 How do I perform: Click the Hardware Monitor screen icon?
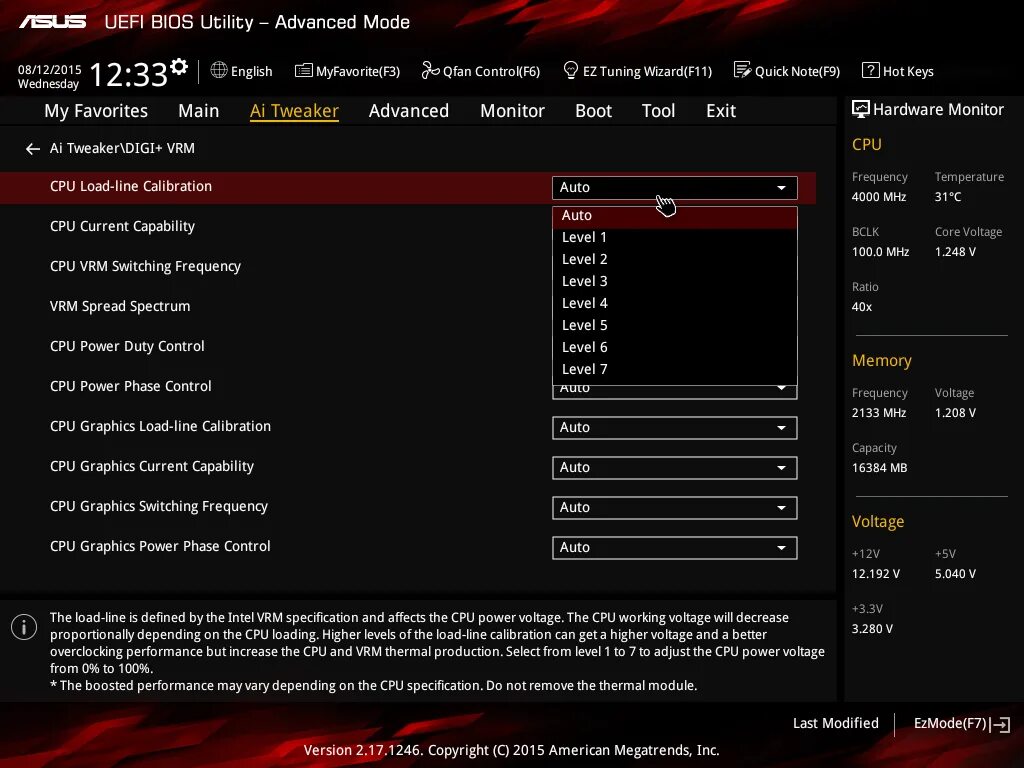(861, 109)
